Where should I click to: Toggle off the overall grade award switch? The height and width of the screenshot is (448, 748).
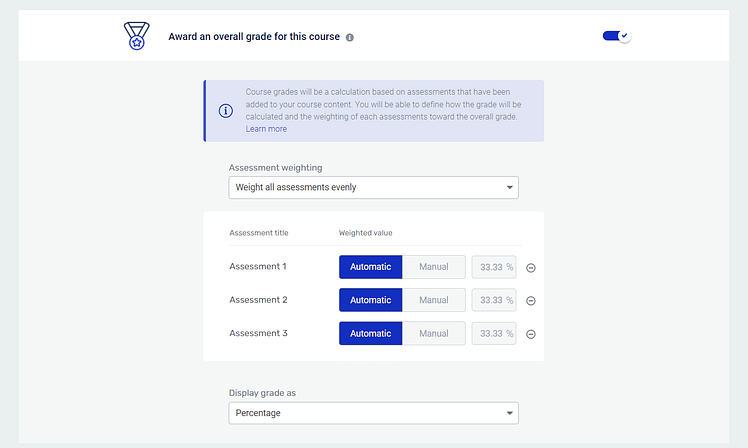pos(616,36)
